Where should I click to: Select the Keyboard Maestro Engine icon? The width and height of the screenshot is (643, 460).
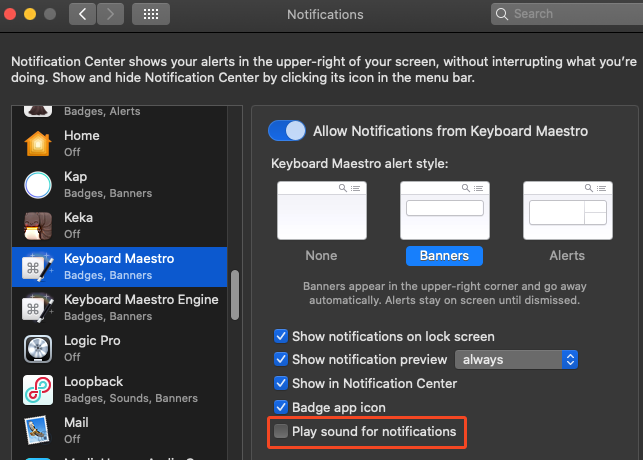[38, 307]
